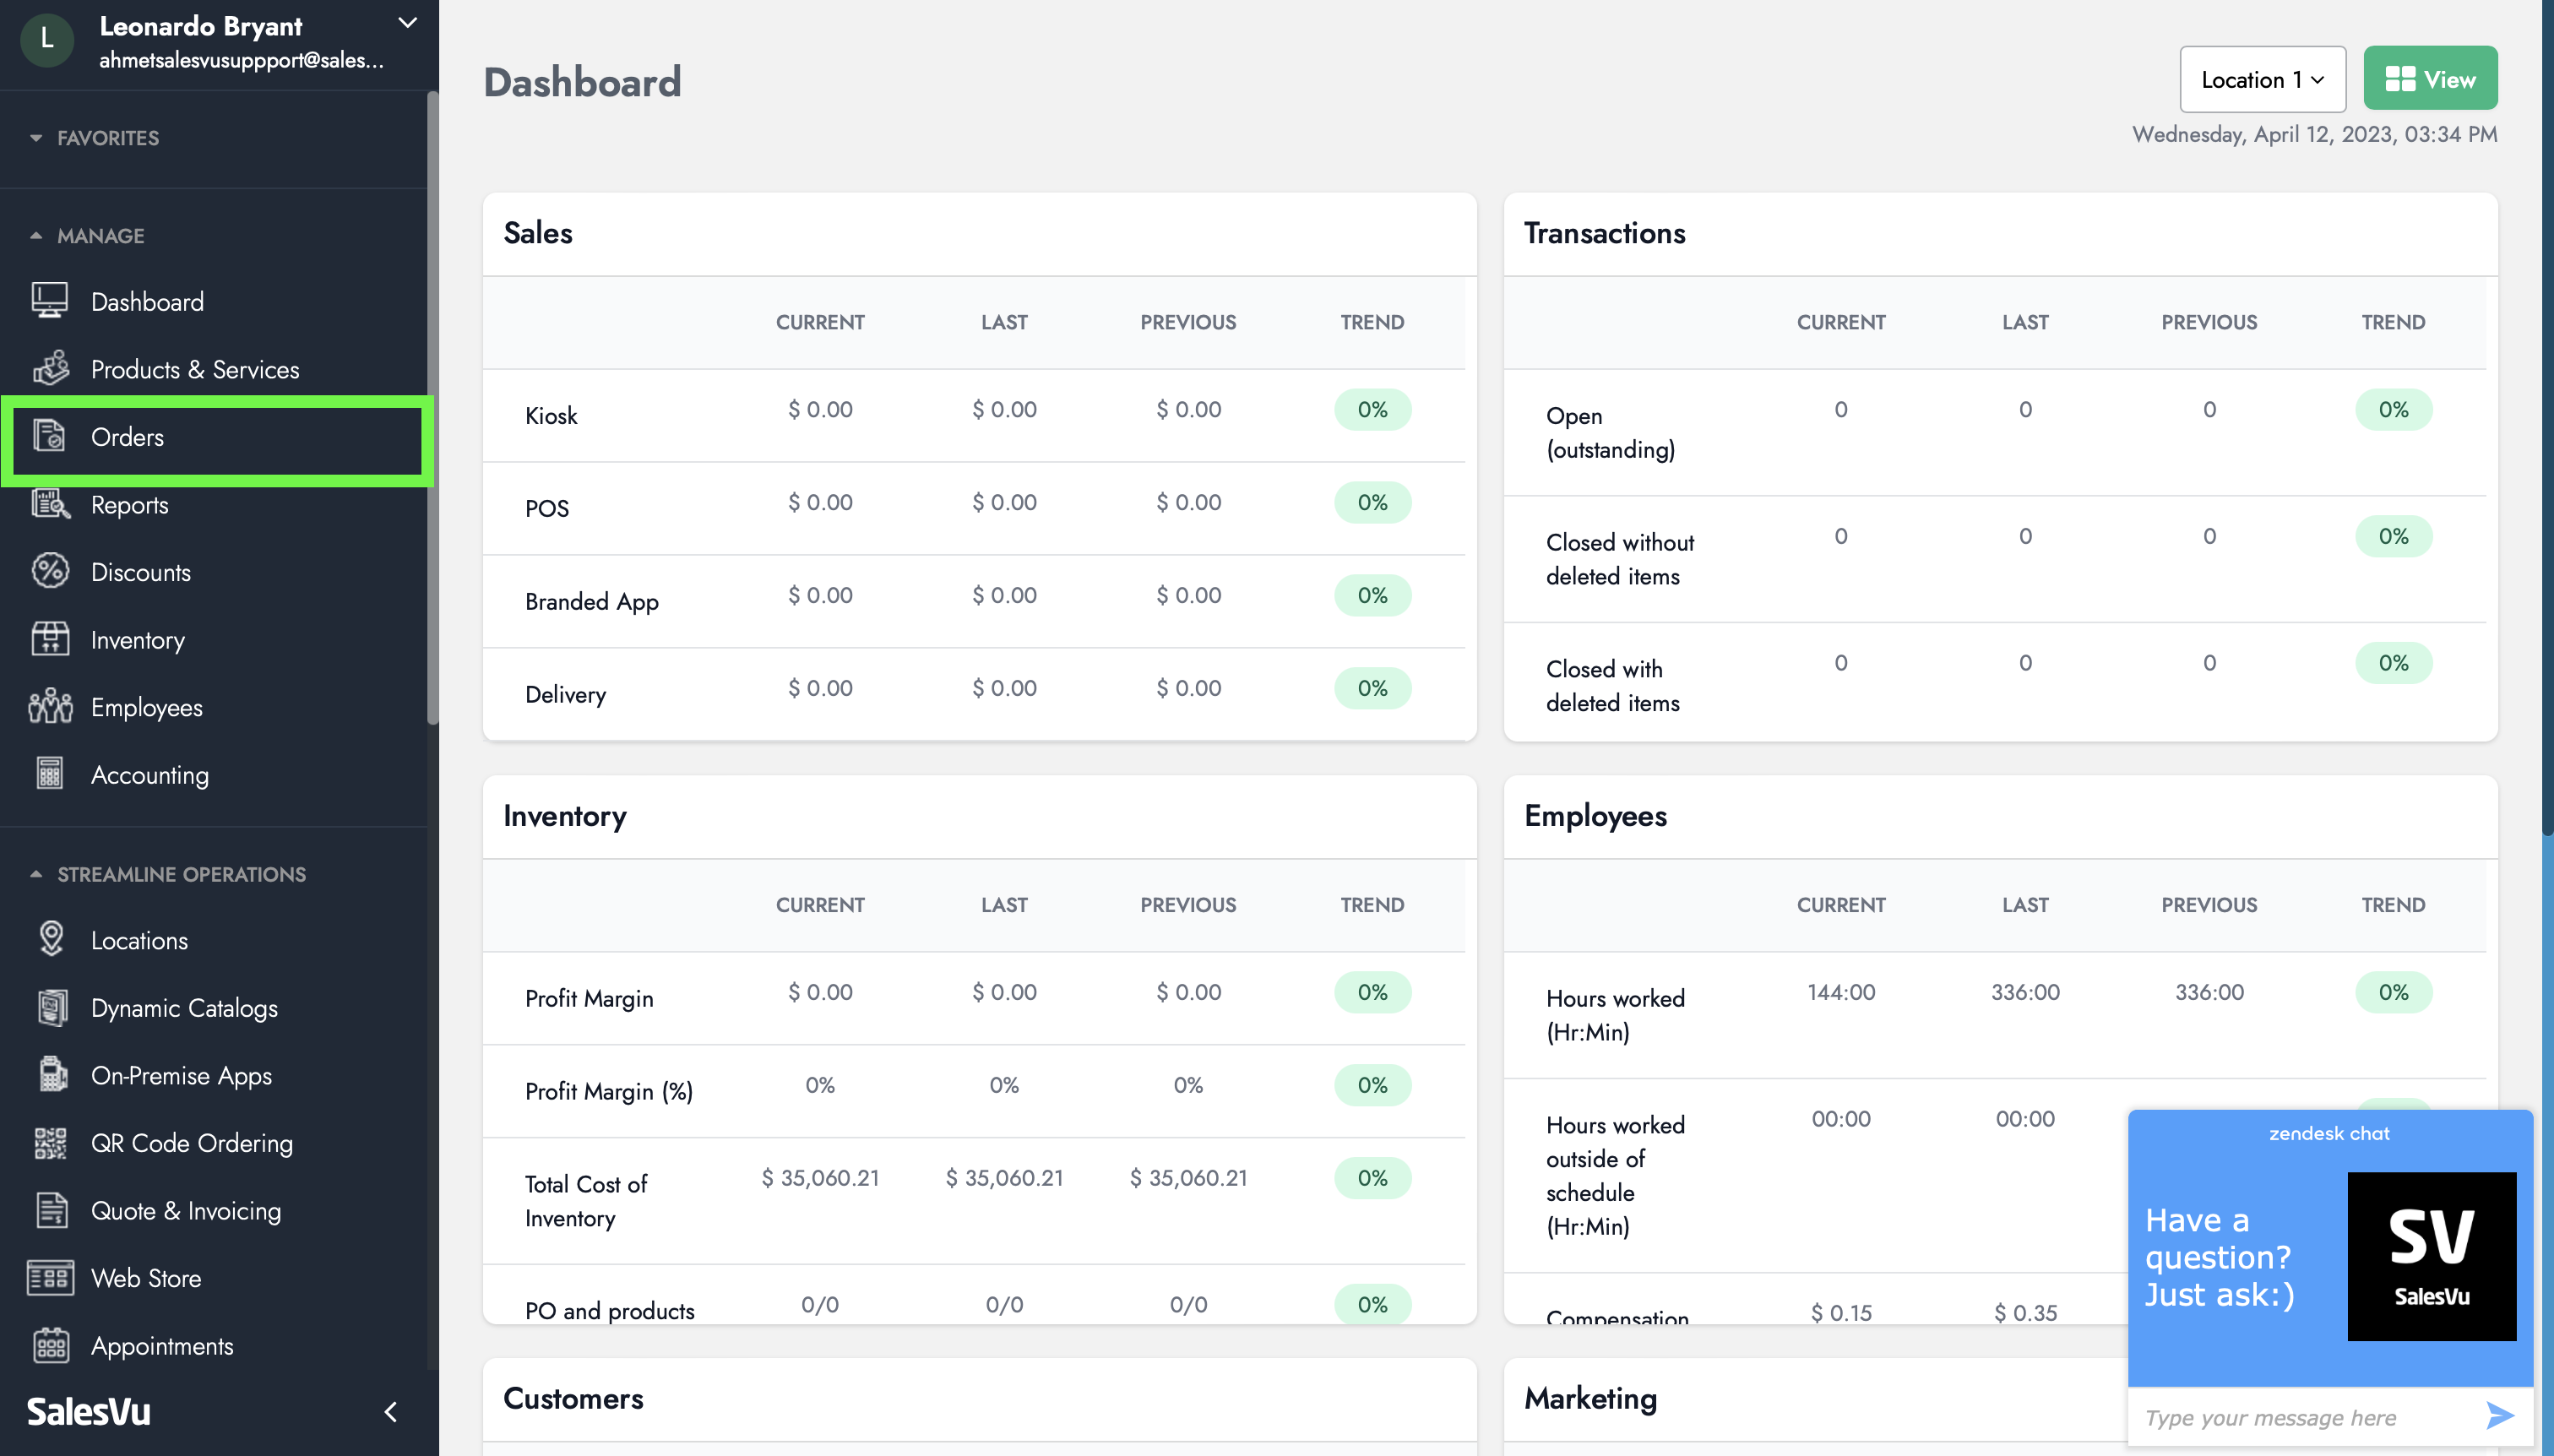Screen dimensions: 2554x1456
Task: Select the QR Code Ordering icon
Action: coord(50,1142)
